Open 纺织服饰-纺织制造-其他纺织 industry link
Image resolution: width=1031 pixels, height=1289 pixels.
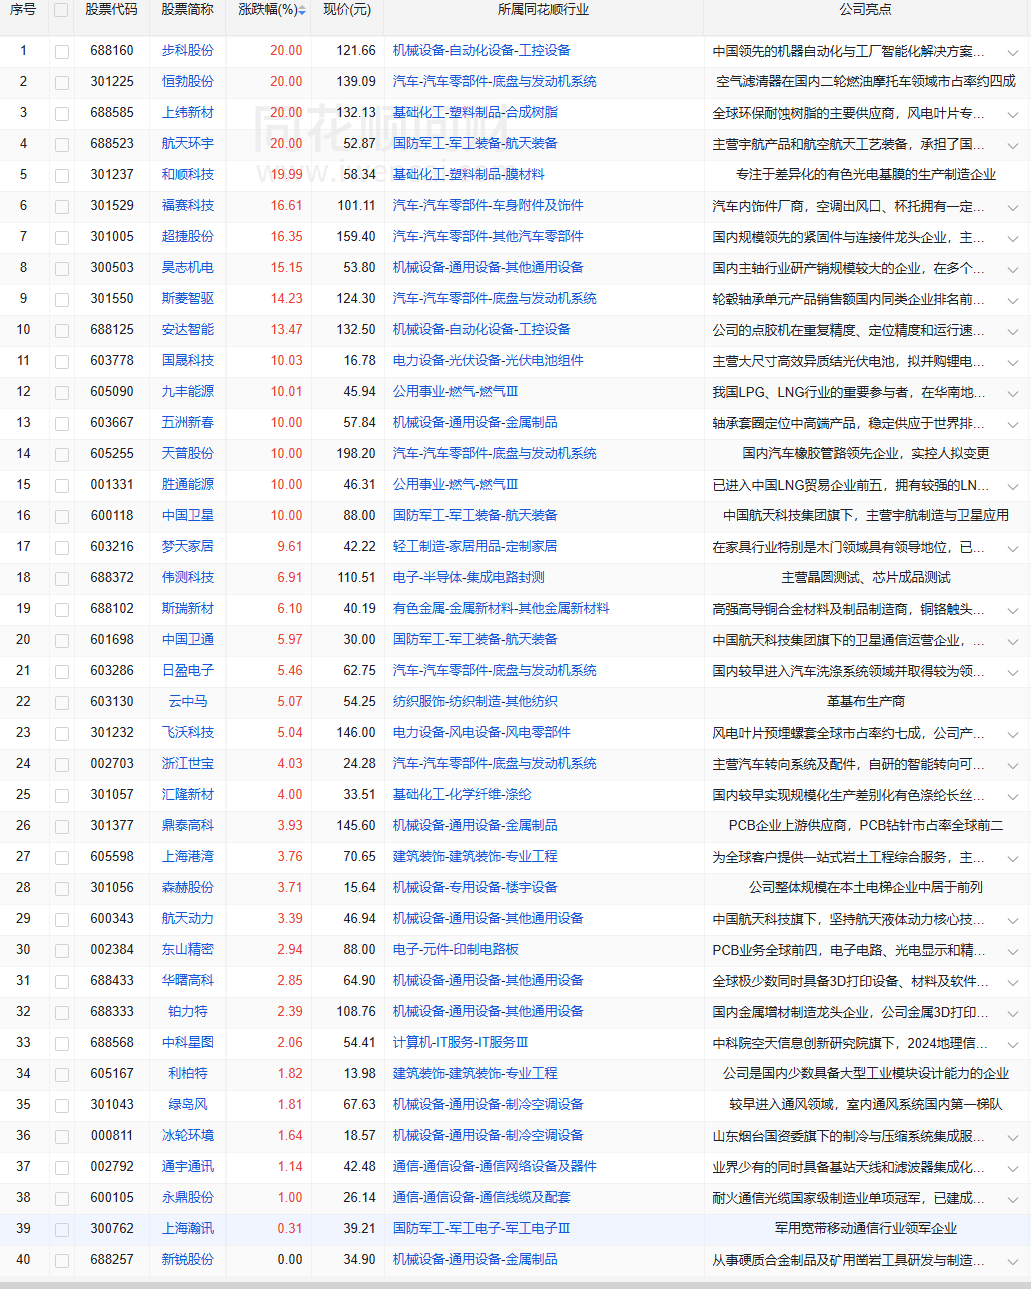pos(475,702)
